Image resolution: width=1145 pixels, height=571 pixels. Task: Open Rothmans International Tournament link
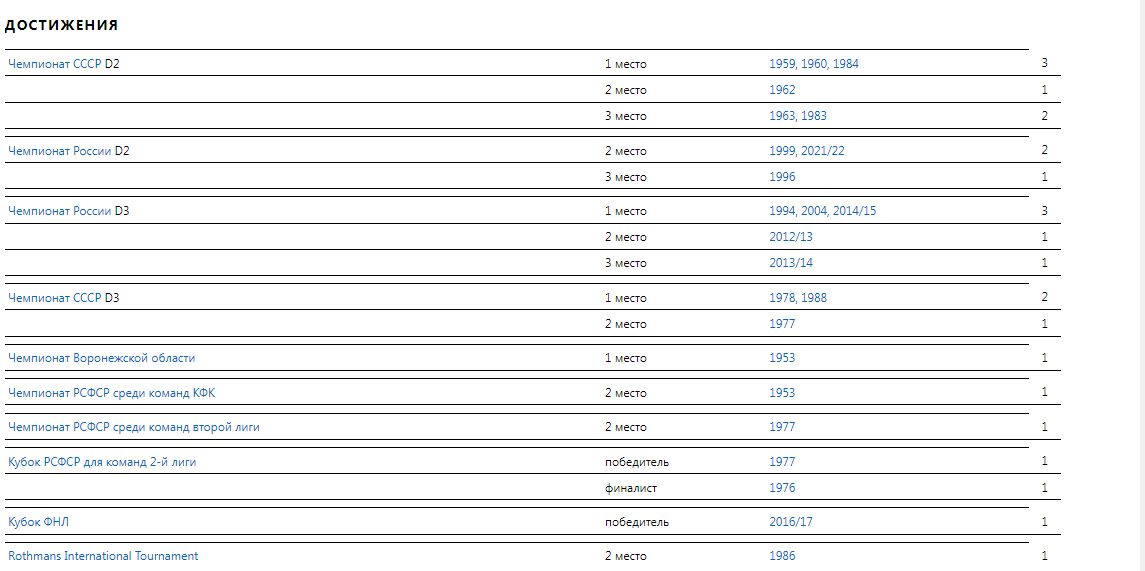(103, 556)
